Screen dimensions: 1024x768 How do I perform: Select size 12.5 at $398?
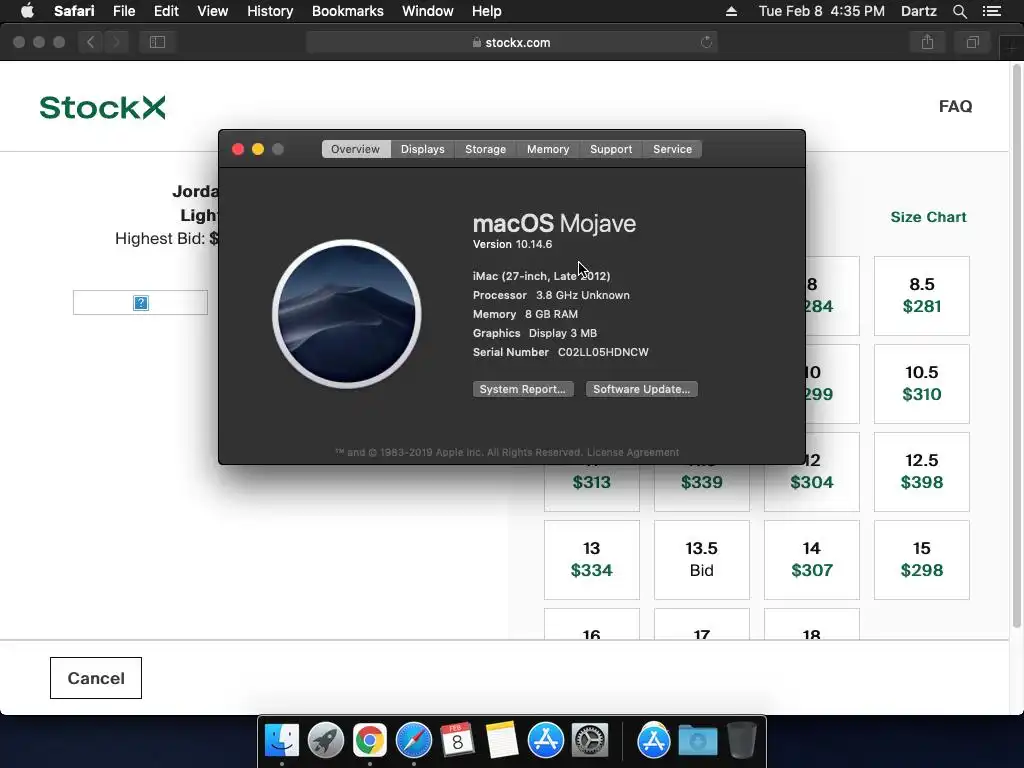[x=921, y=472]
